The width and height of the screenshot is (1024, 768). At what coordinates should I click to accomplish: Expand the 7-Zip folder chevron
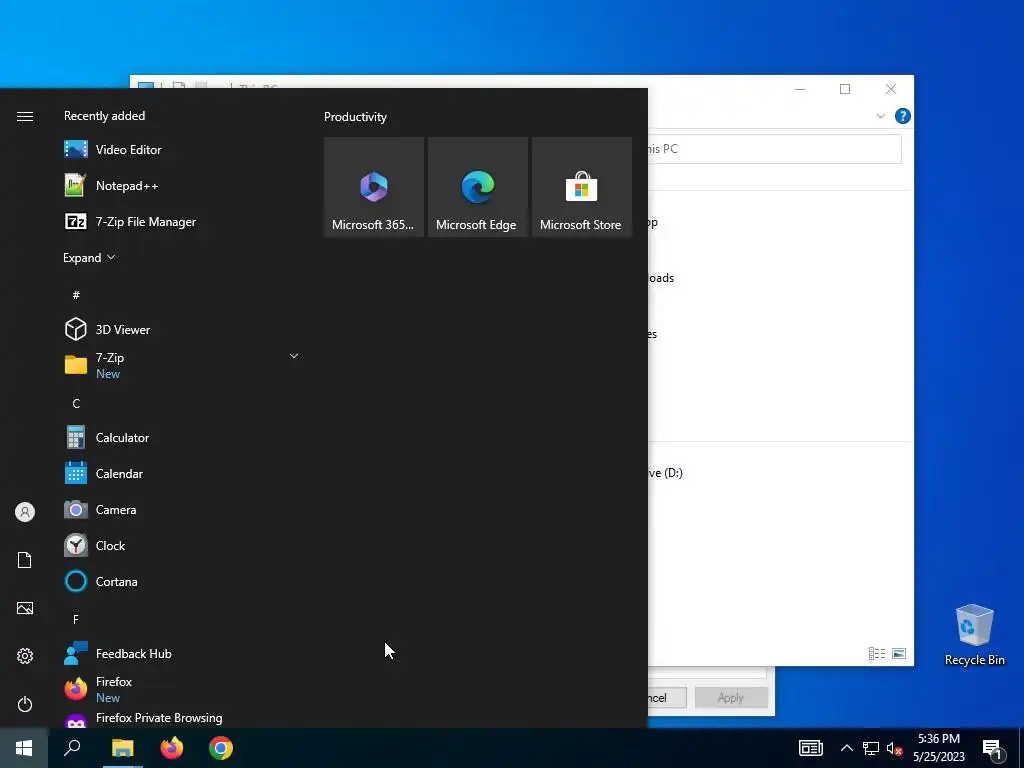294,356
